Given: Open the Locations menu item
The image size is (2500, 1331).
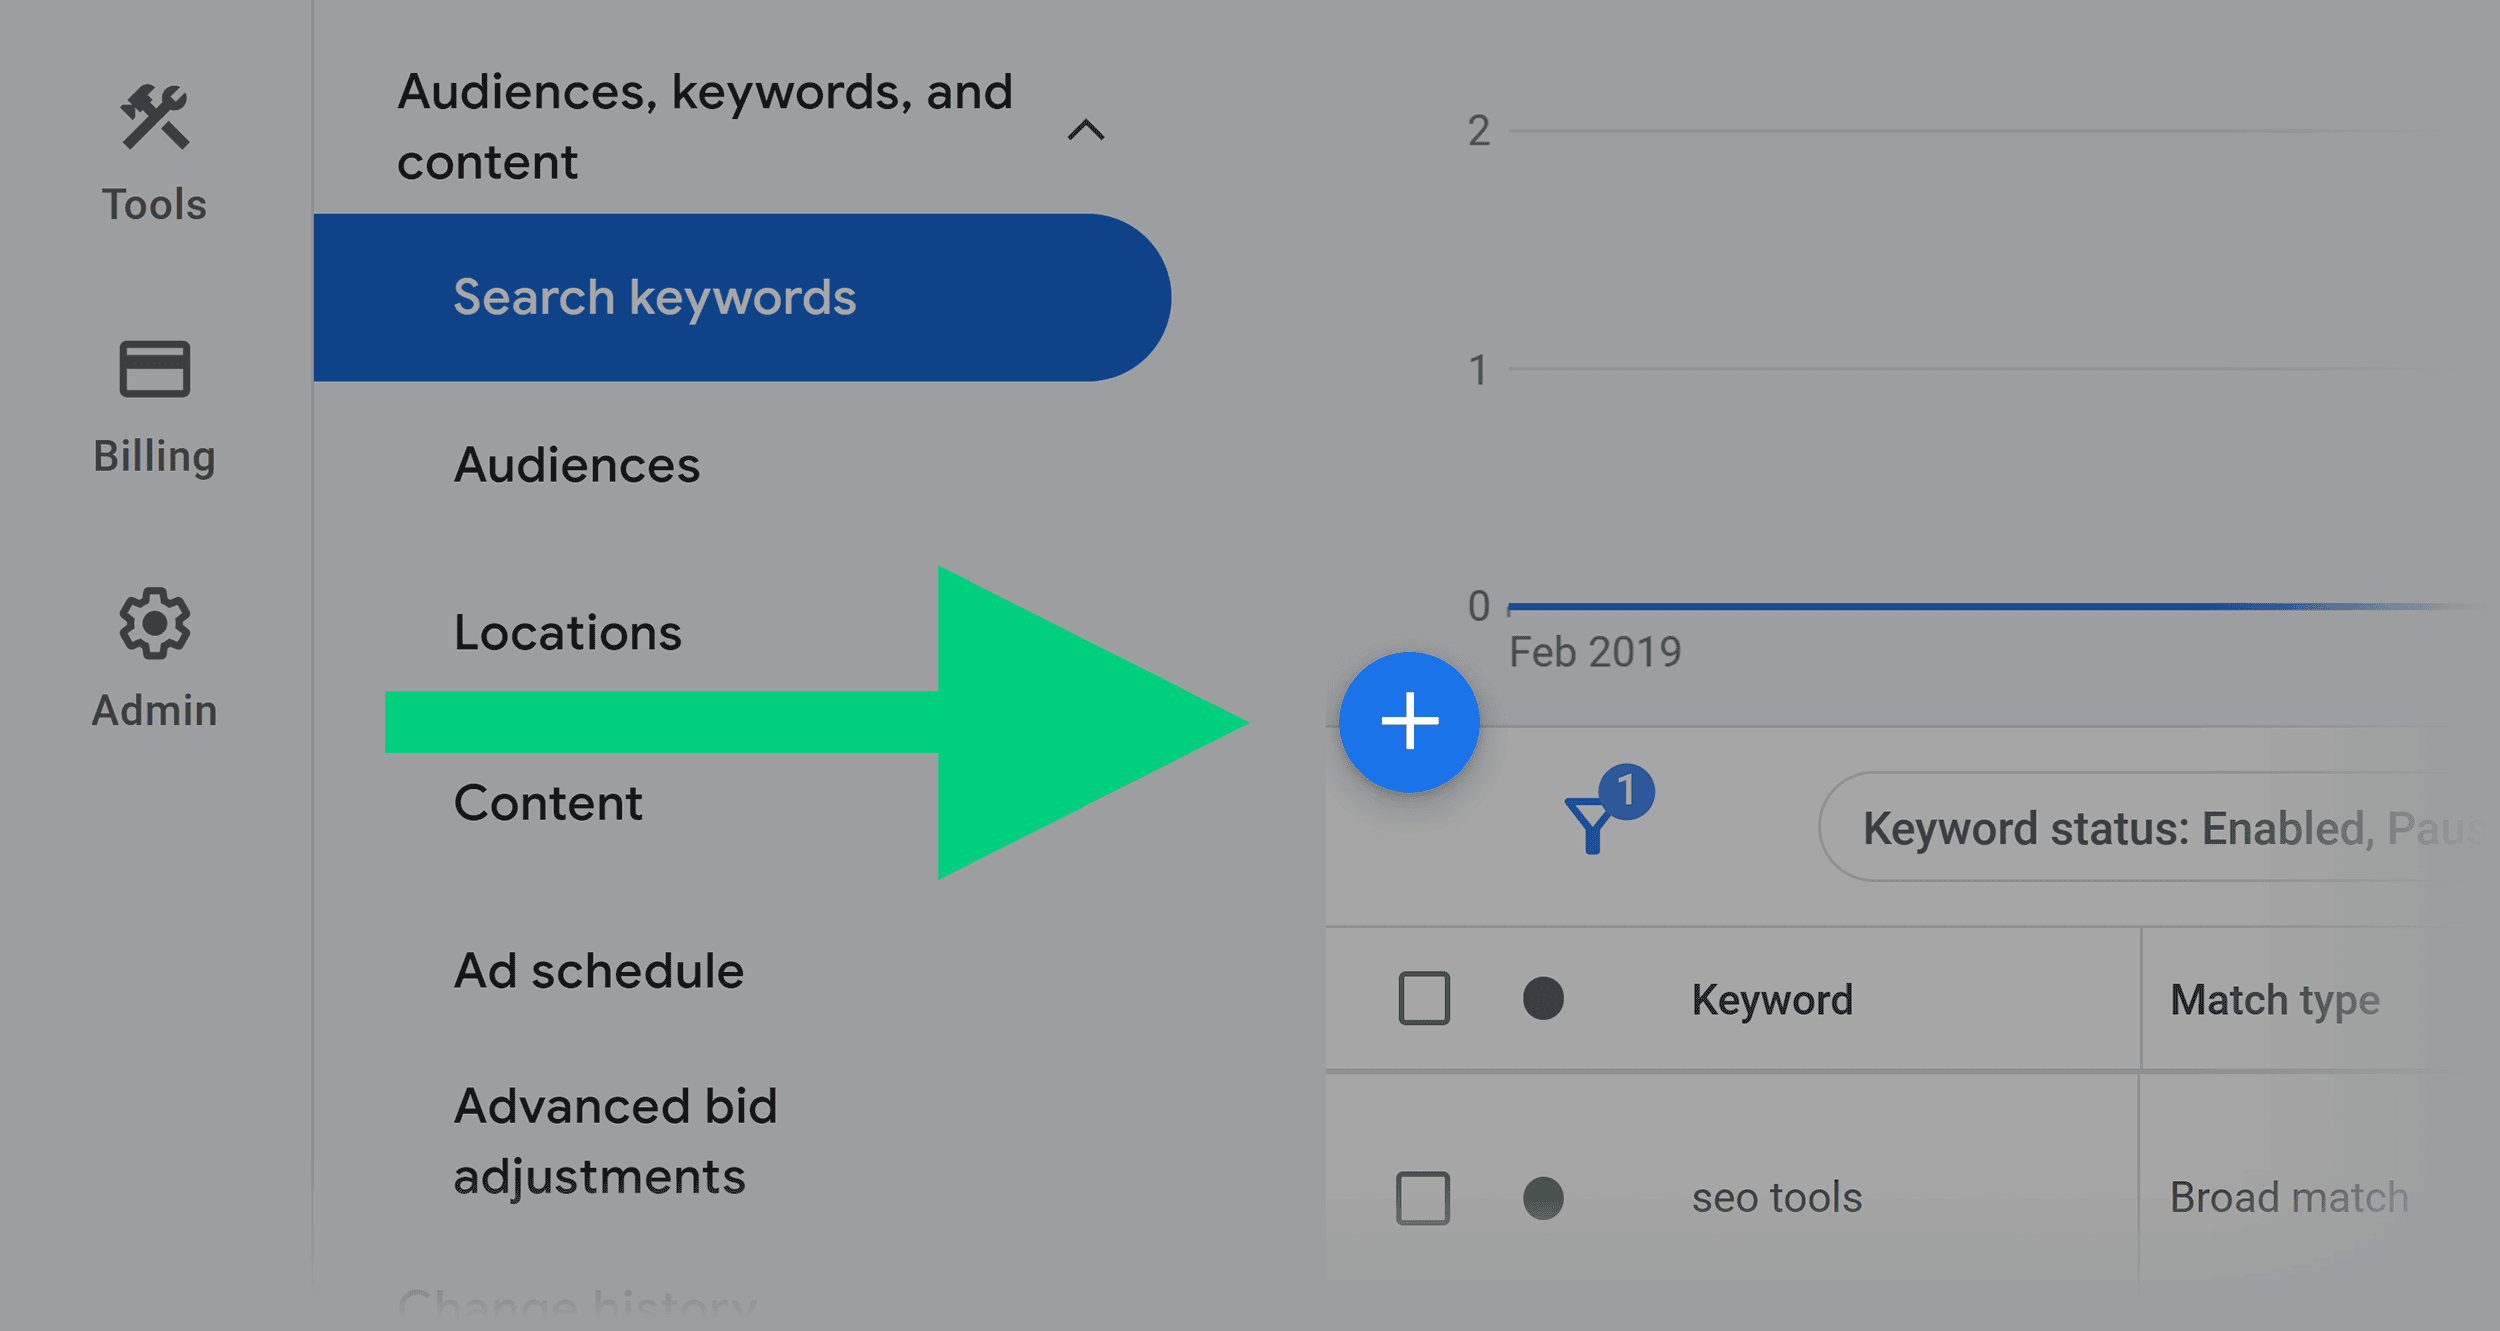Looking at the screenshot, I should pyautogui.click(x=567, y=632).
